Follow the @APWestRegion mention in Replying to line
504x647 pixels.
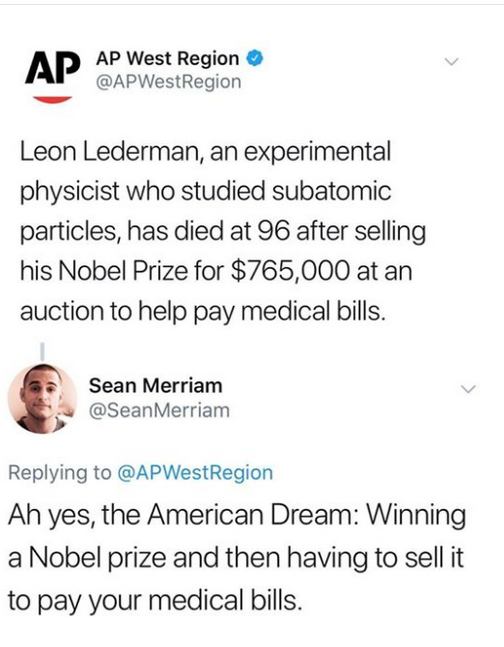coord(195,472)
